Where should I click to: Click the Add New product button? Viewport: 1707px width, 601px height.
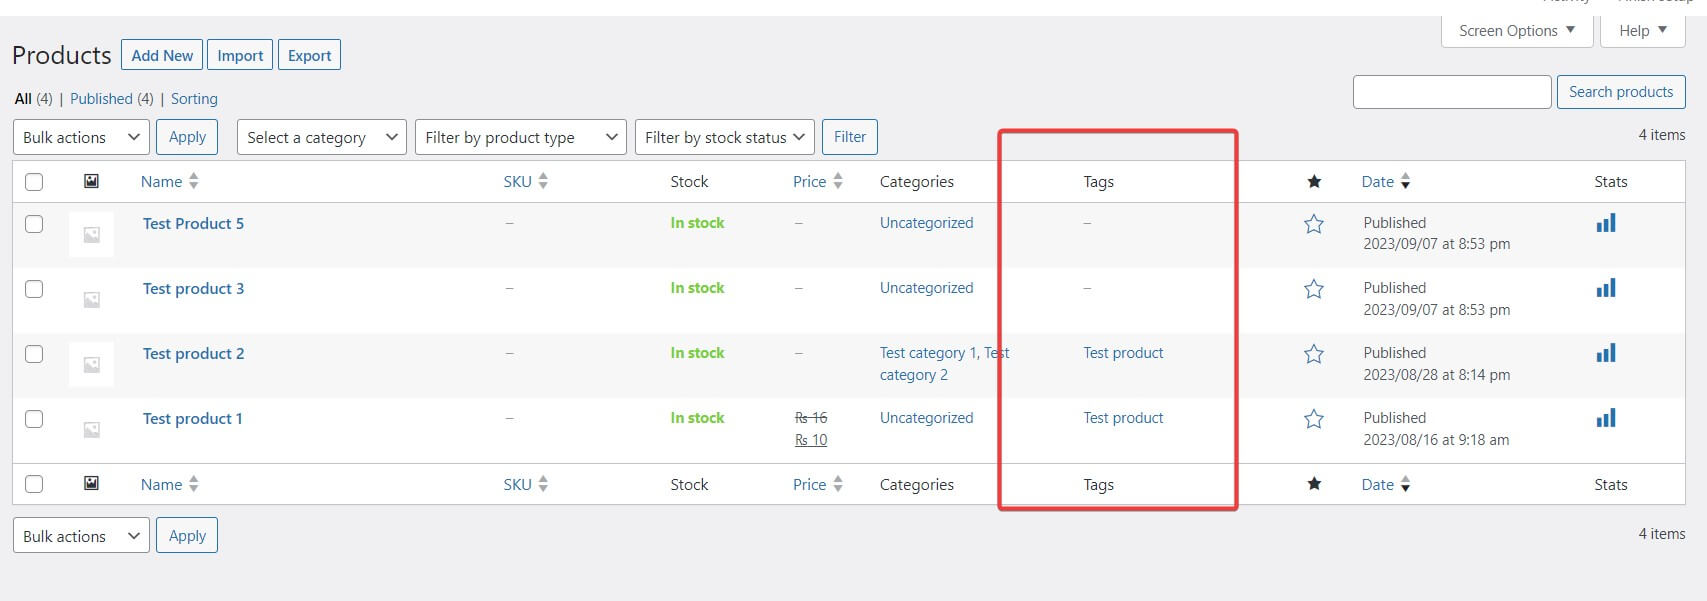(x=162, y=55)
